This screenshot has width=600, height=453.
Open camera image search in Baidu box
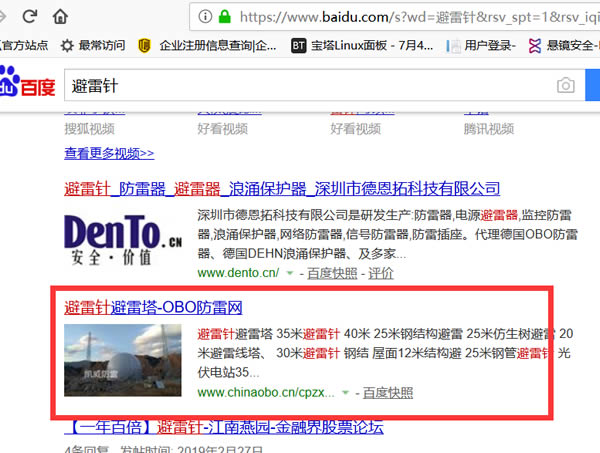tap(566, 86)
